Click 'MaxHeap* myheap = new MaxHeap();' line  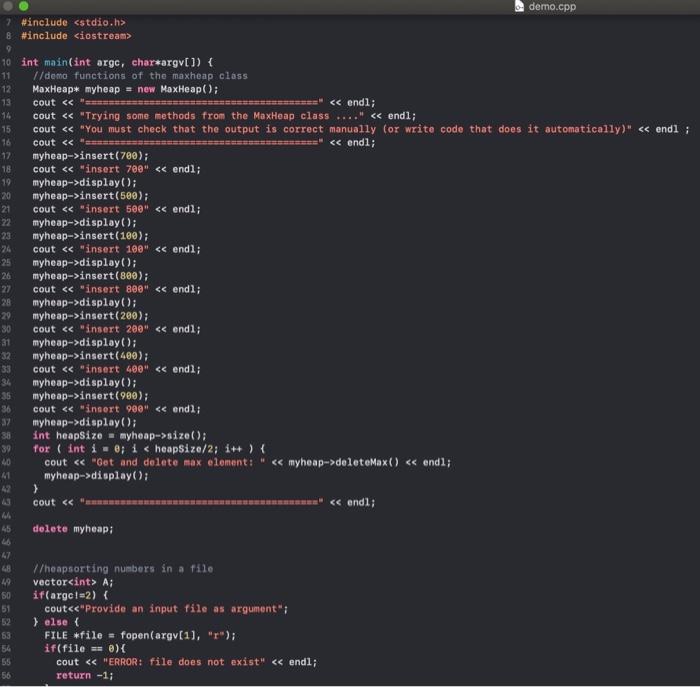pos(125,89)
